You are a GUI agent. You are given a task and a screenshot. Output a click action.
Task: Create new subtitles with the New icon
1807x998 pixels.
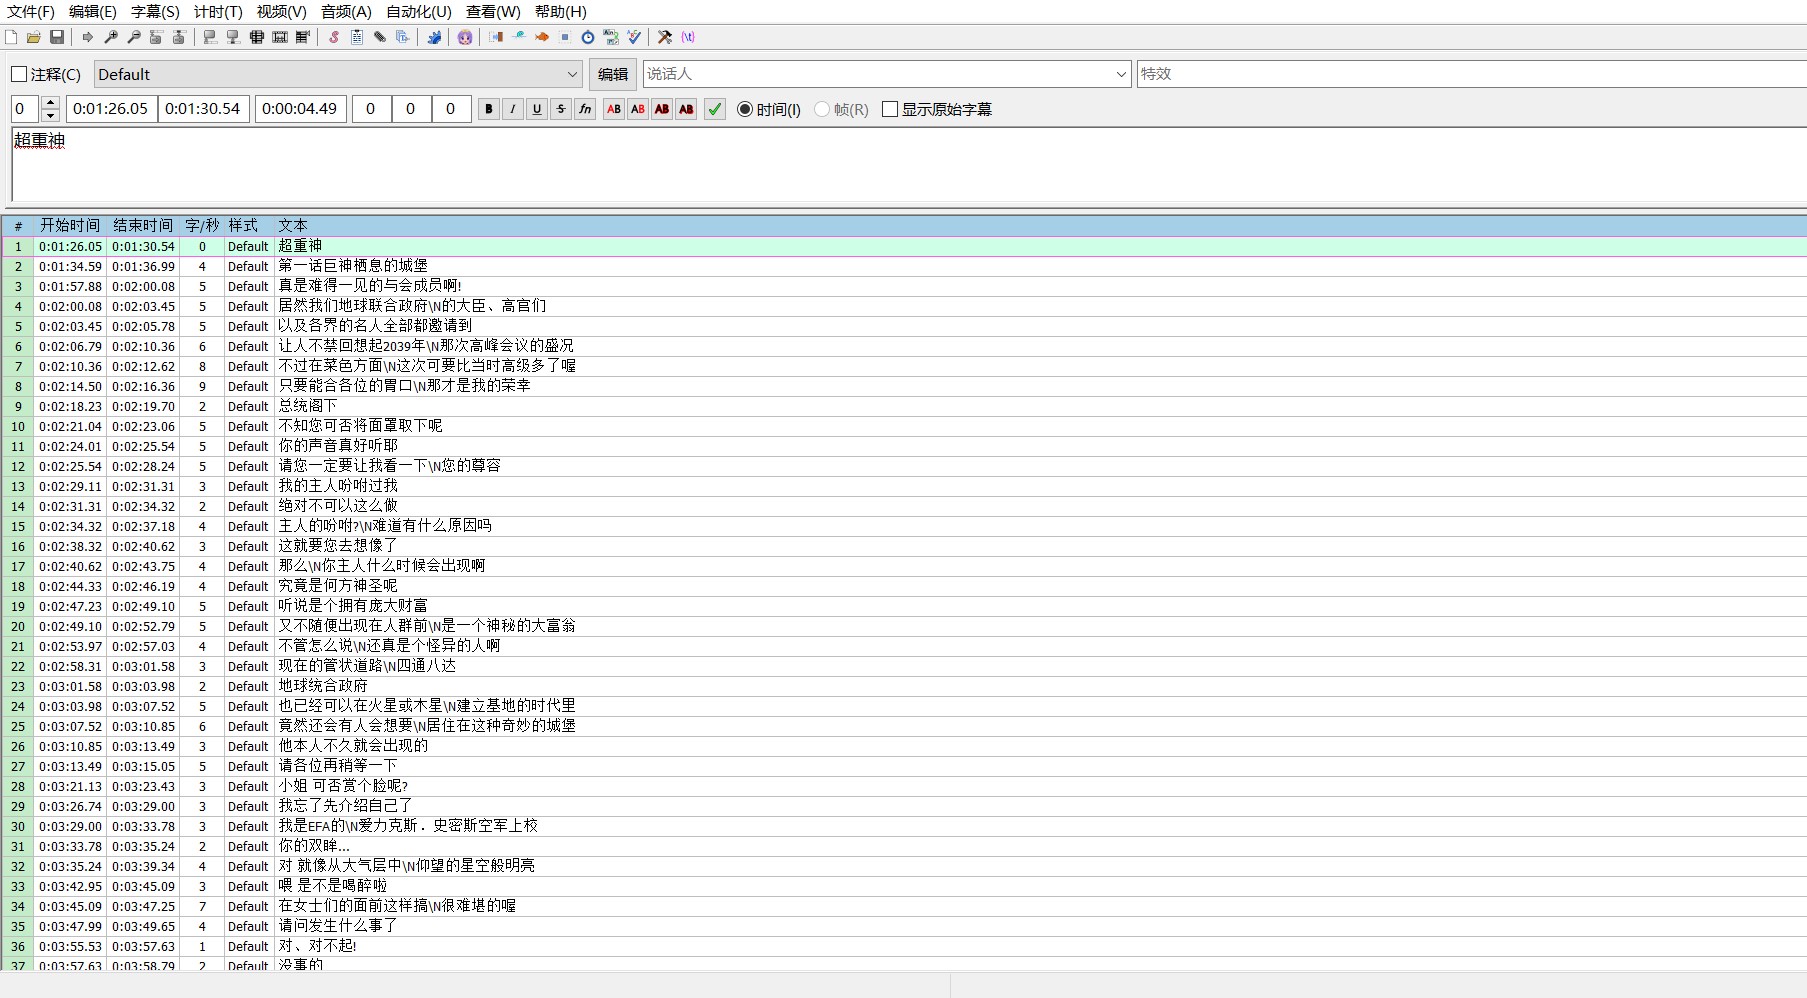click(11, 37)
